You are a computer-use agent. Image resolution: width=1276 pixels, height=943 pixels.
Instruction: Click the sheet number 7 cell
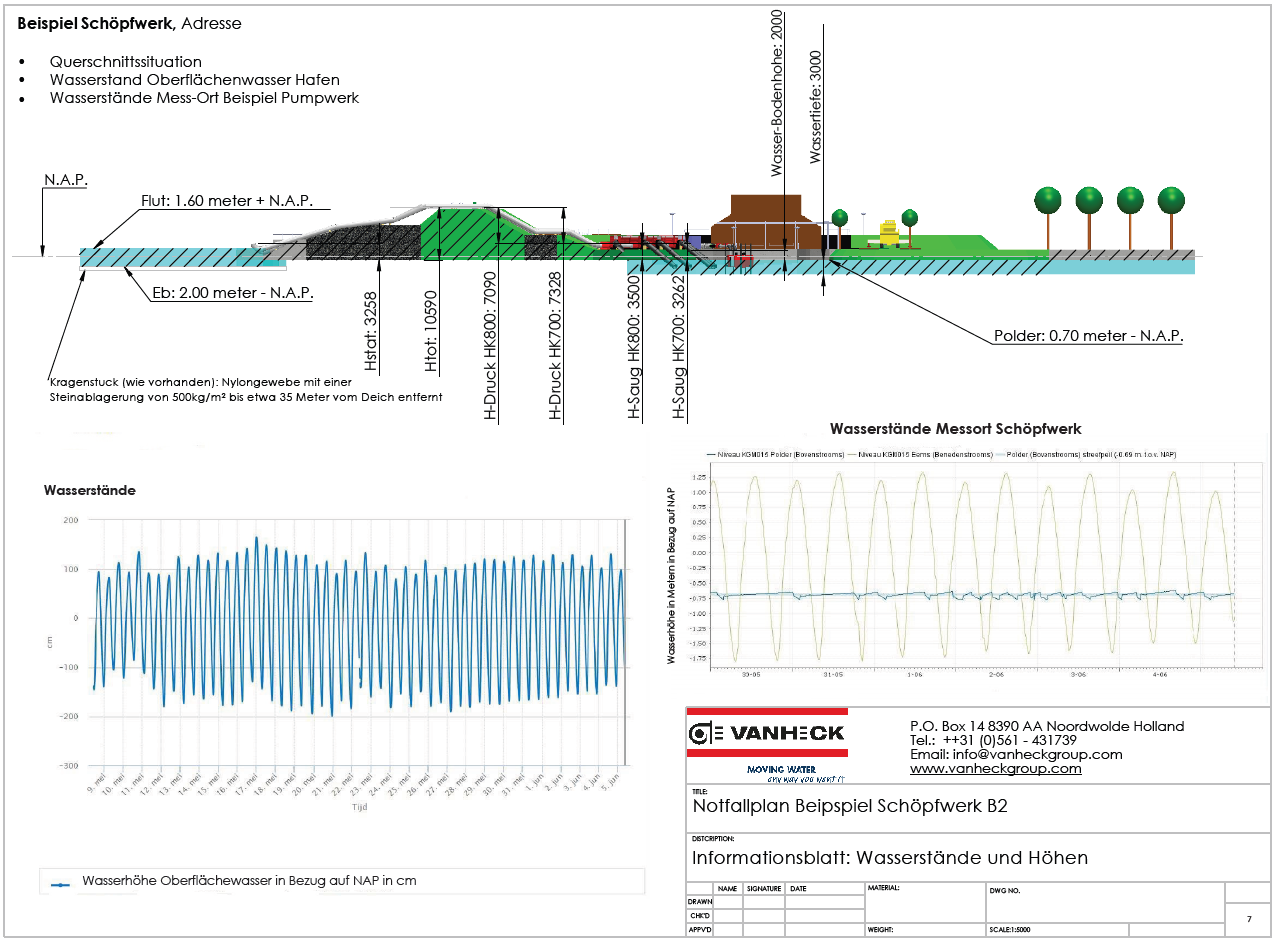pos(1248,919)
